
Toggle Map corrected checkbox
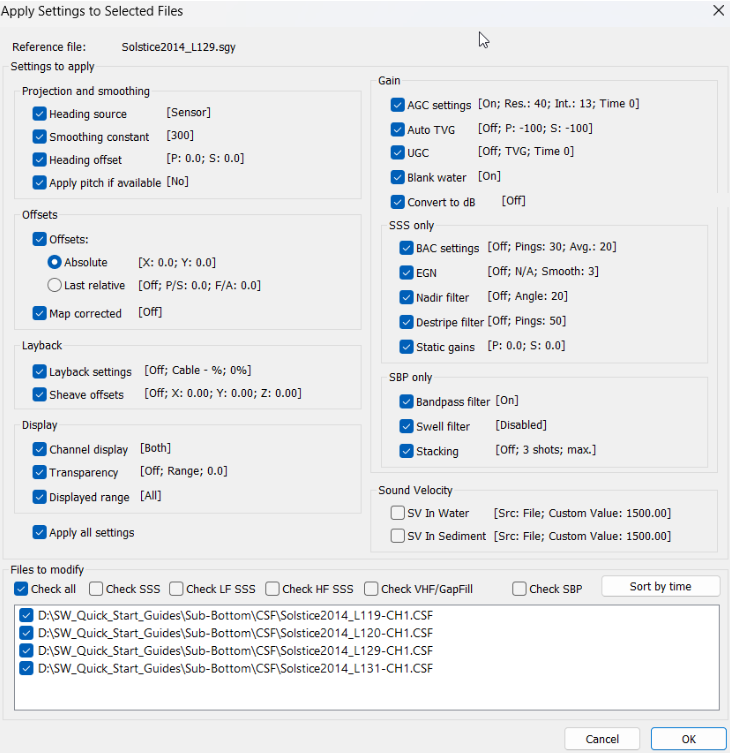39,314
